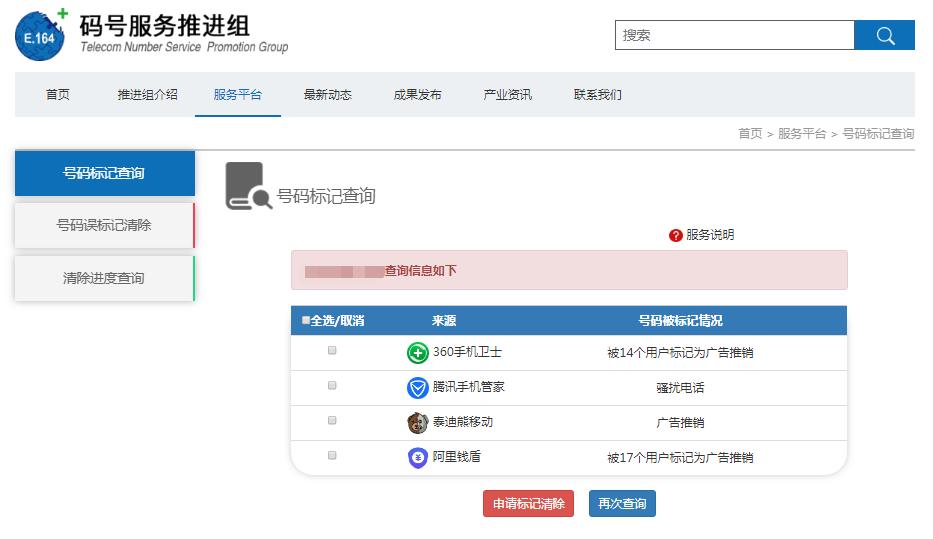Open 产业资讯 navigation item
Viewport: 933px width, 539px height.
(x=507, y=95)
